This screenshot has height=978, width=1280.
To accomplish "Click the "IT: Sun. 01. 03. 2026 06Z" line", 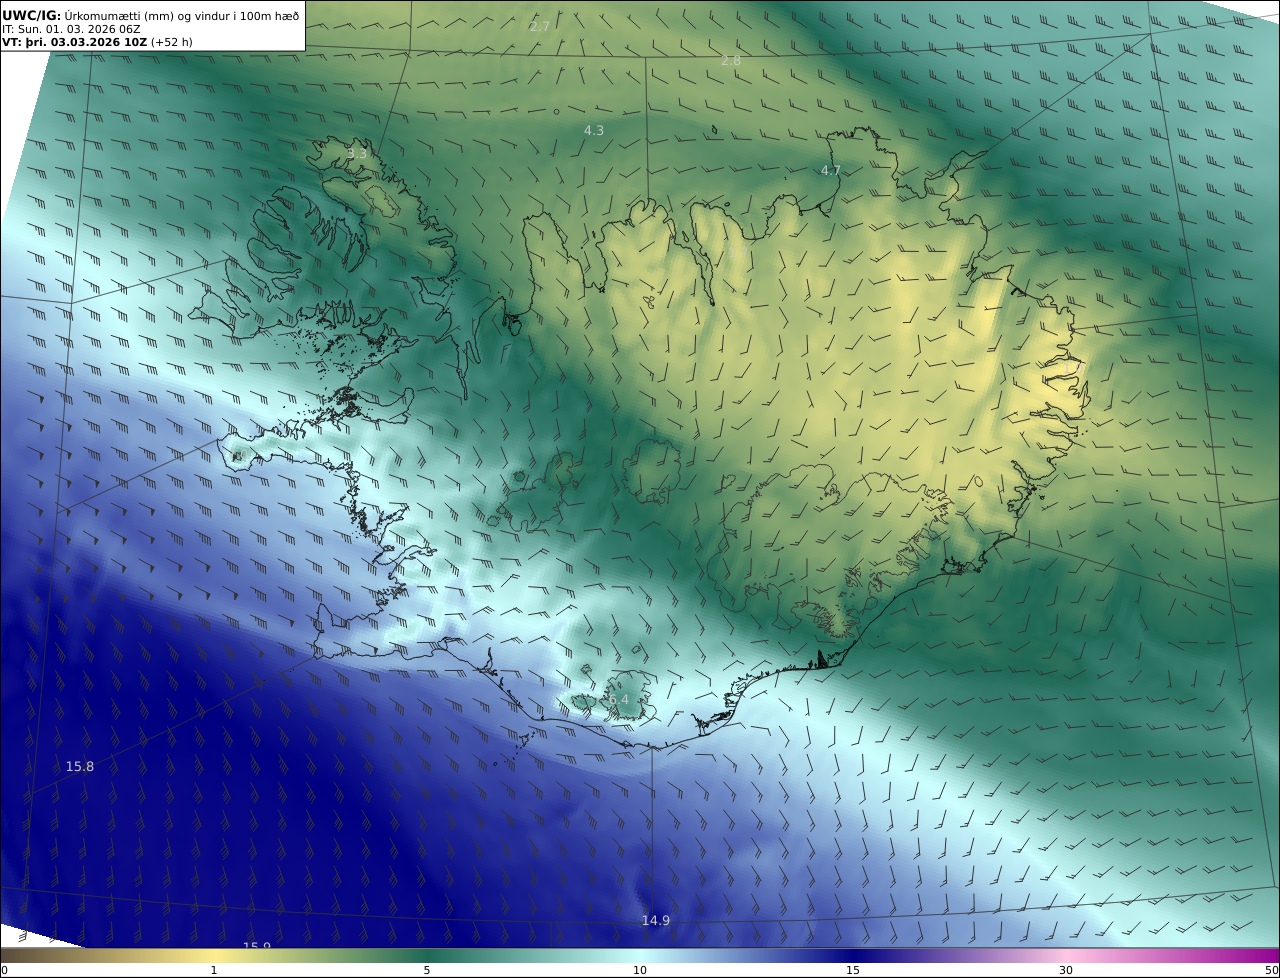I will point(71,29).
